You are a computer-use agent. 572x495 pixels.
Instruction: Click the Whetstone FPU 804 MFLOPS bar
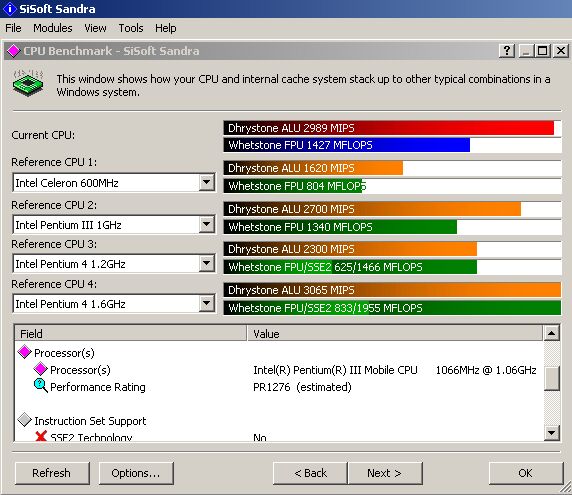[x=293, y=186]
